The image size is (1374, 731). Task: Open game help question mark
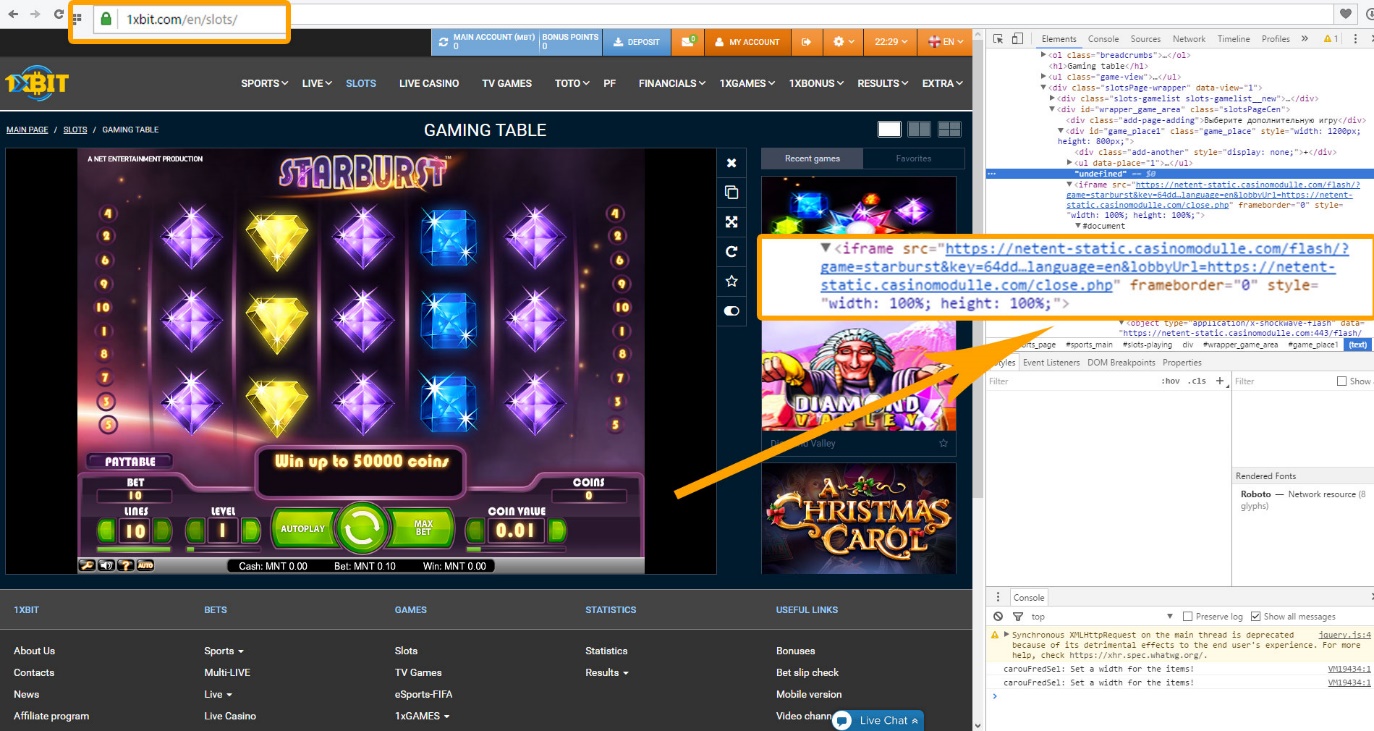(x=126, y=565)
